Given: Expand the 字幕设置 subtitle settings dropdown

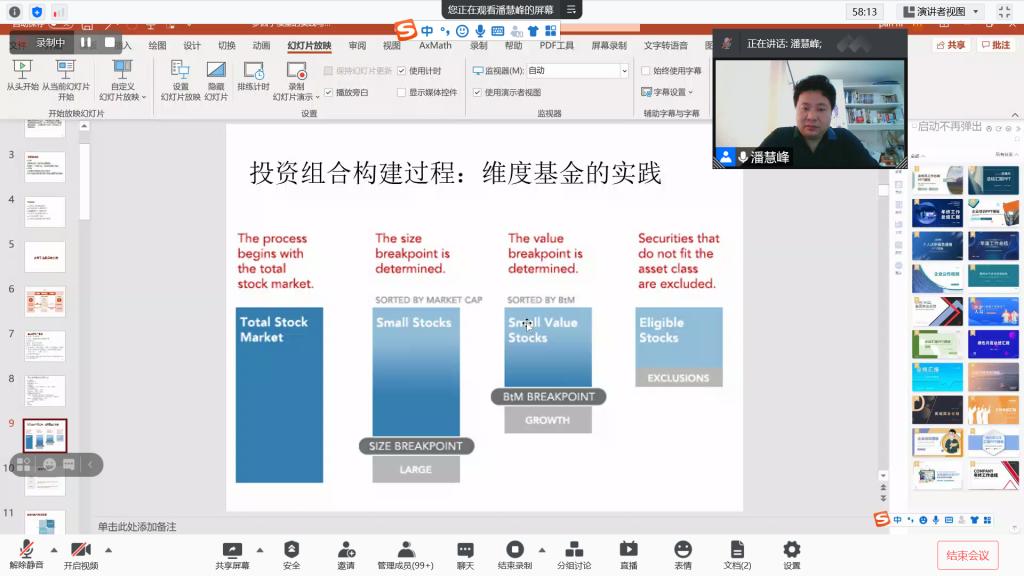Looking at the screenshot, I should point(690,92).
